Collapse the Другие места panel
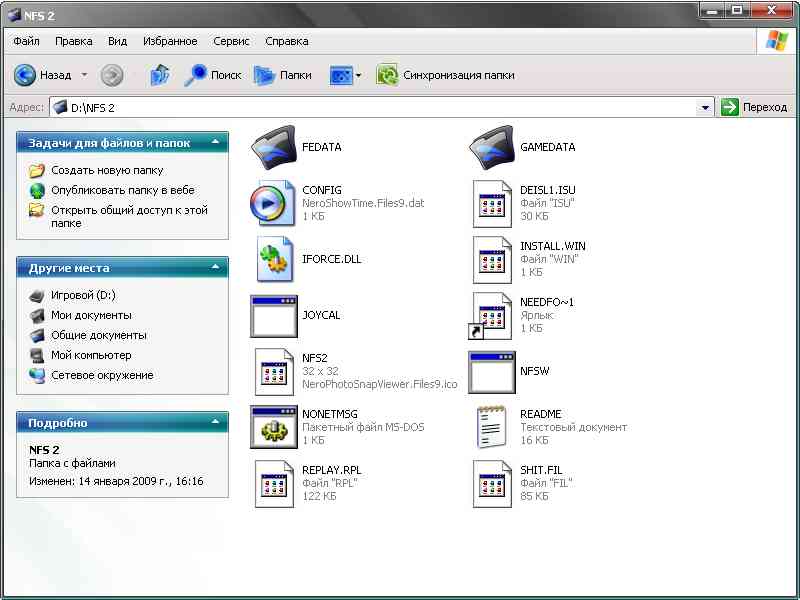 point(215,267)
